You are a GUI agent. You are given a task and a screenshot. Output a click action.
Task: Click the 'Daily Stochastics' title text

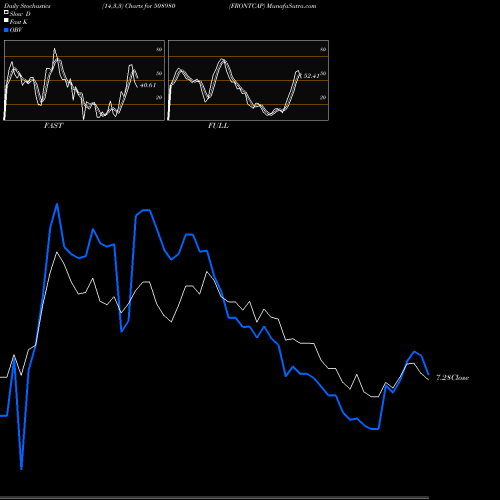coord(27,6)
